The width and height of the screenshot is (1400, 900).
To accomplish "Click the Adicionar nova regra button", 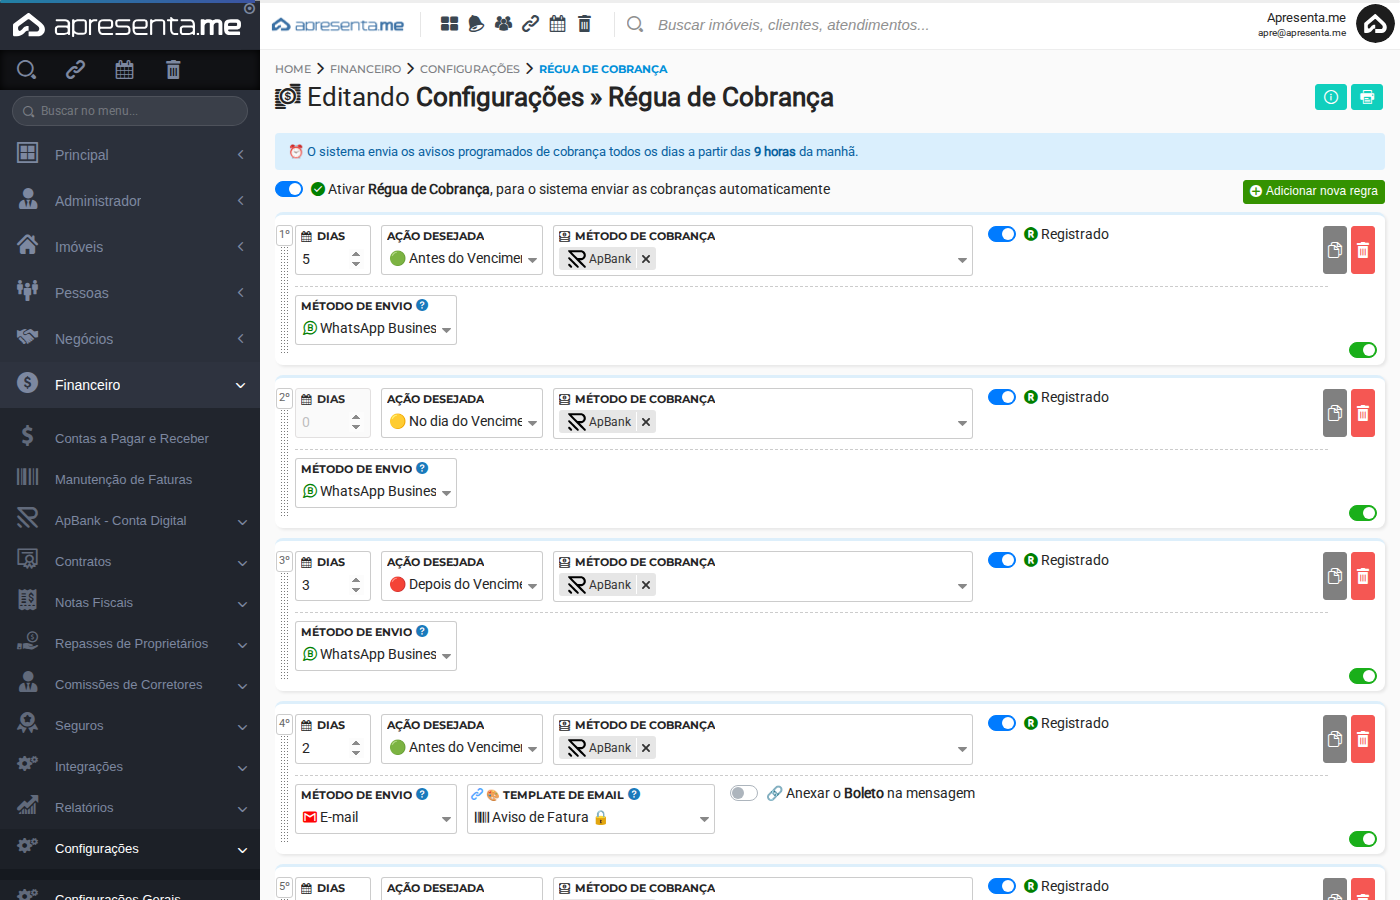I will point(1313,189).
